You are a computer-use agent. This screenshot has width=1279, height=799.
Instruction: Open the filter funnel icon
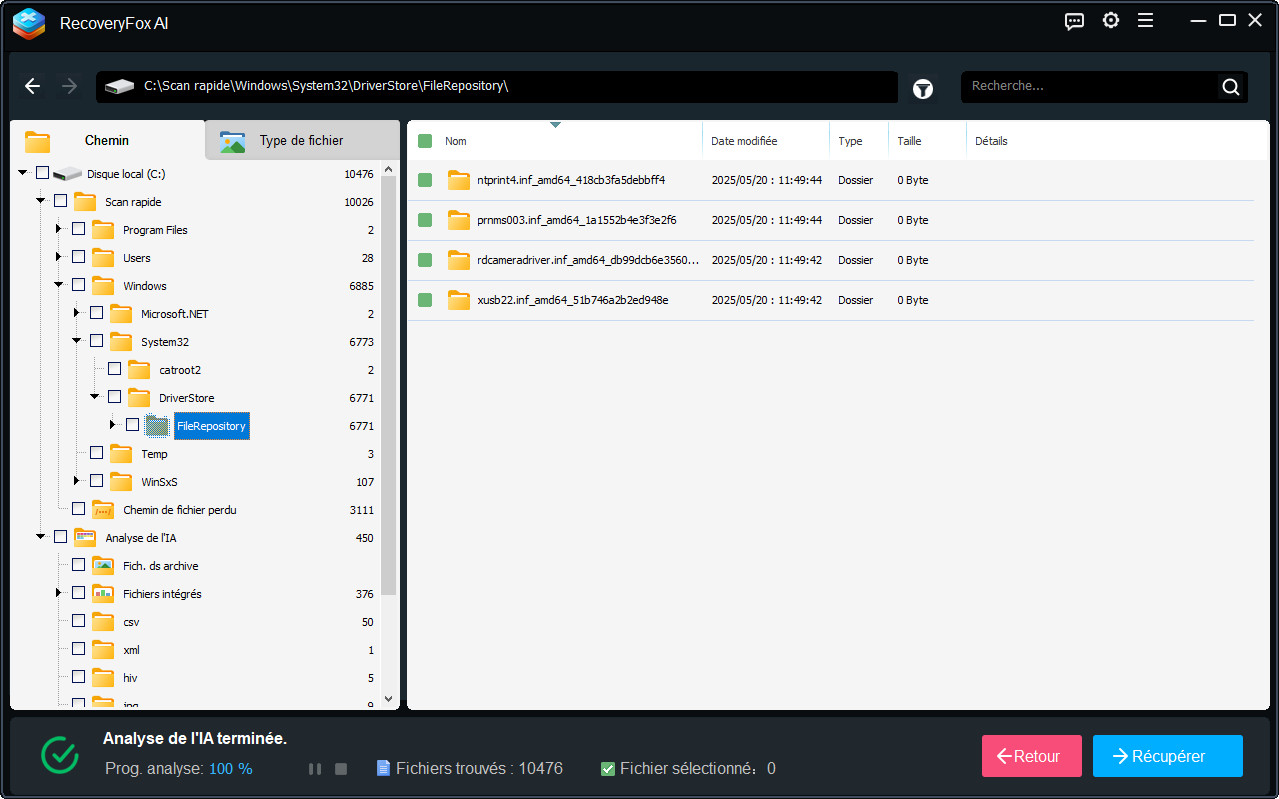click(923, 89)
